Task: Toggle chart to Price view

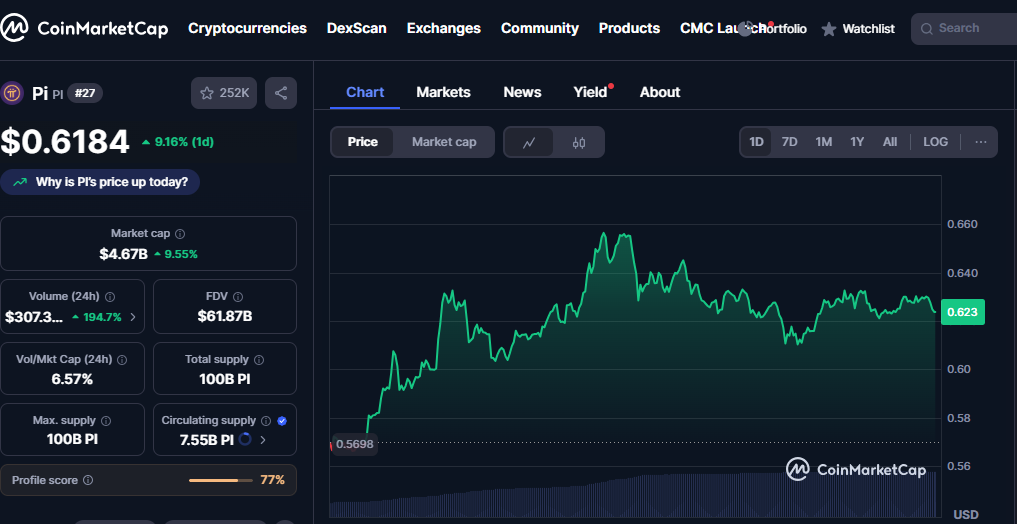Action: 363,142
